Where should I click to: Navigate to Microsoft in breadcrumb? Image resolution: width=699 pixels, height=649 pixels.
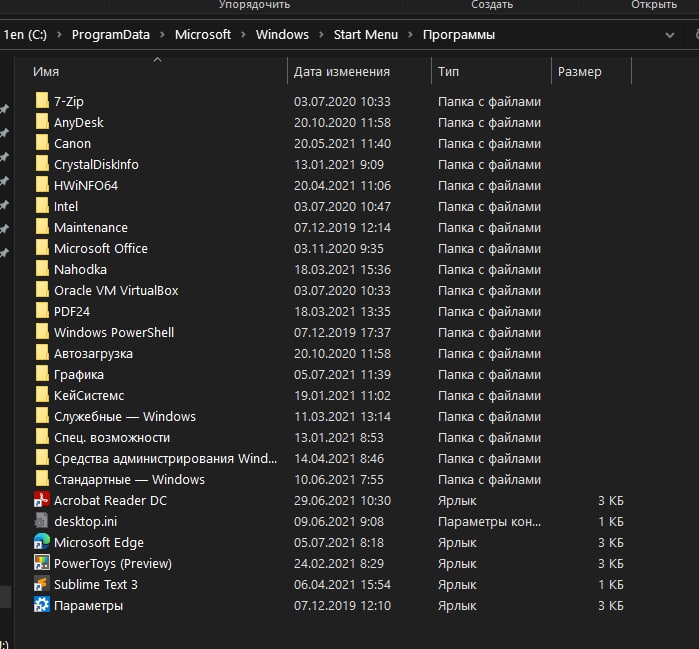coord(203,34)
